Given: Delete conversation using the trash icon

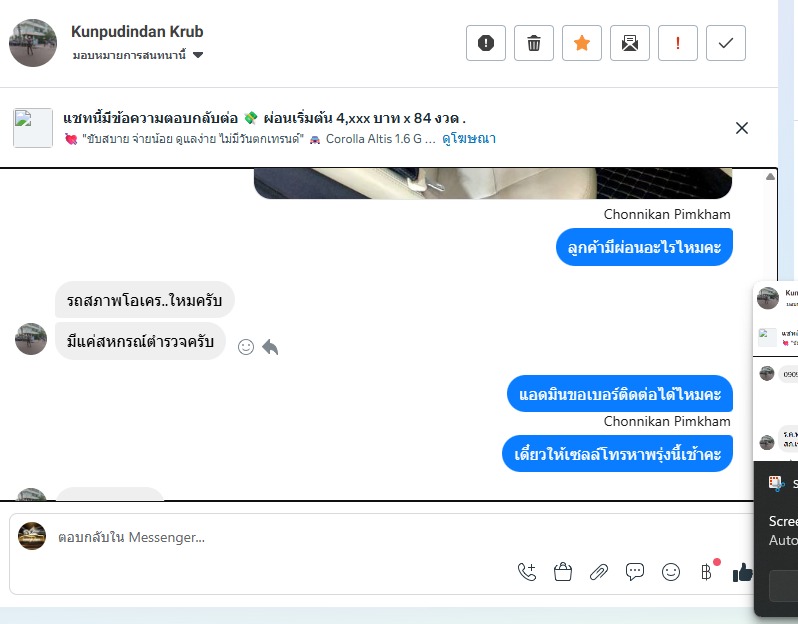Looking at the screenshot, I should pos(533,43).
